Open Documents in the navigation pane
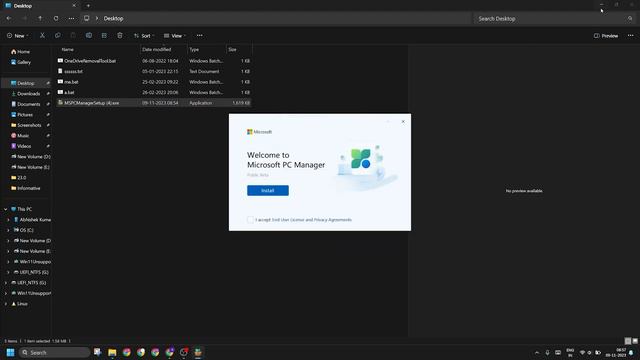This screenshot has height=360, width=640. click(28, 104)
